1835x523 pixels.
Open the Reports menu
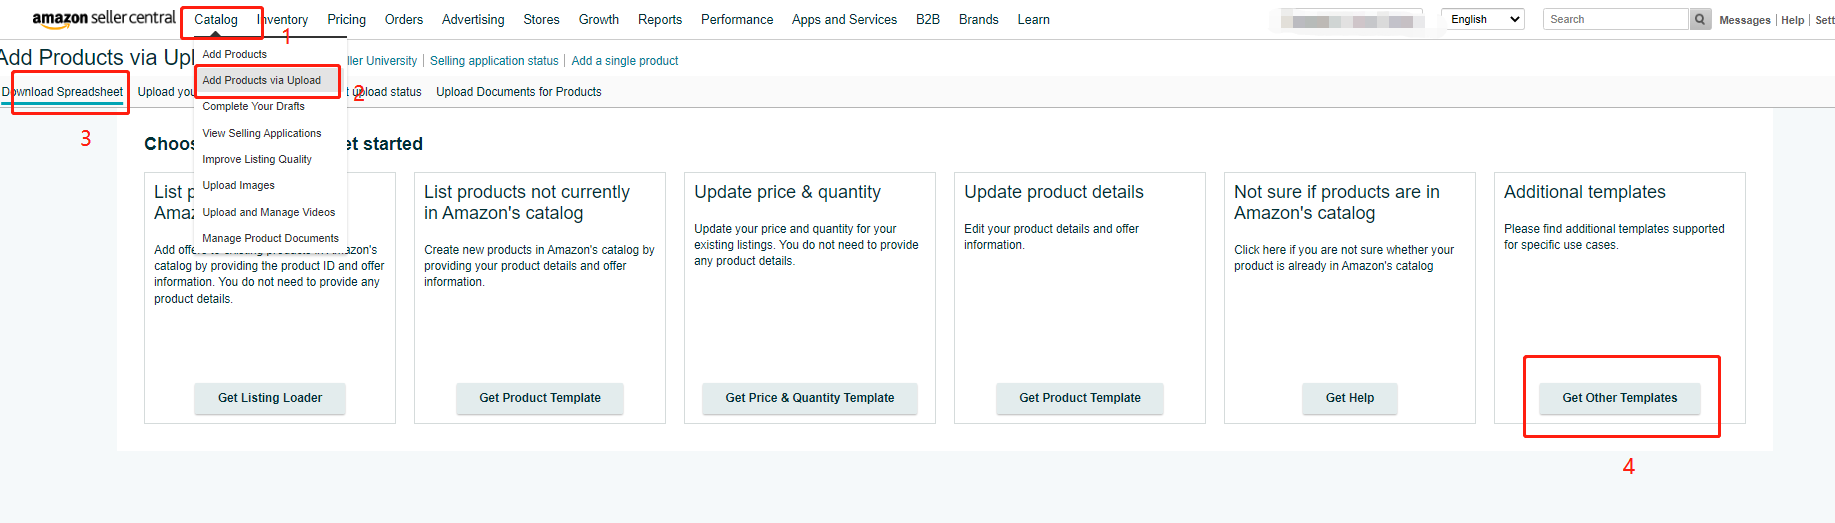[x=660, y=19]
